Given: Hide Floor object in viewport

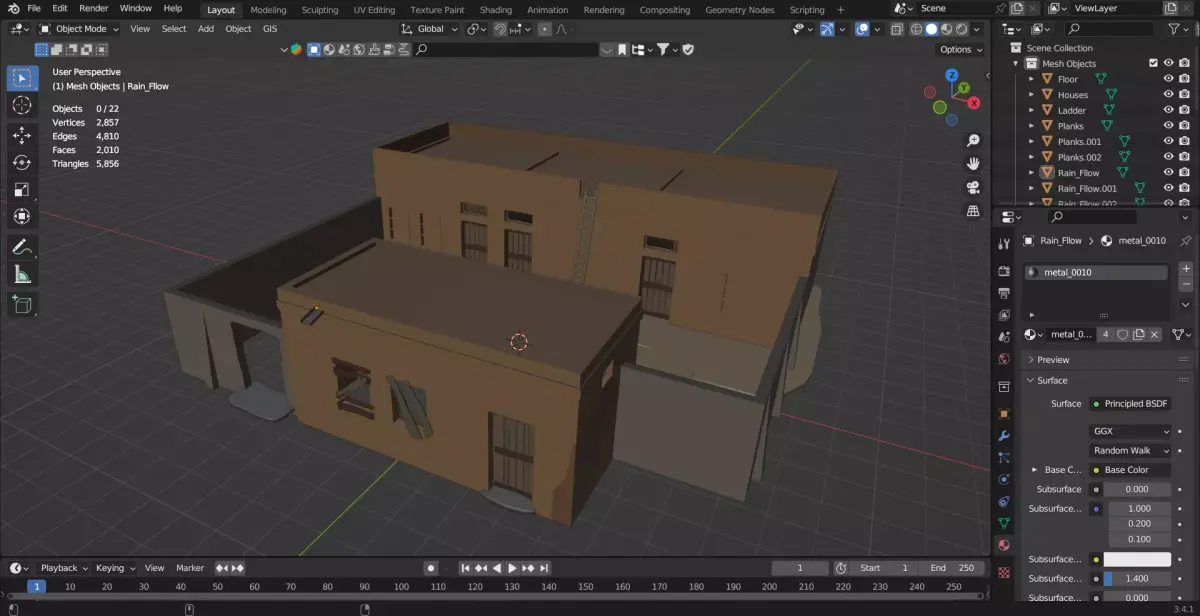Looking at the screenshot, I should tap(1168, 79).
